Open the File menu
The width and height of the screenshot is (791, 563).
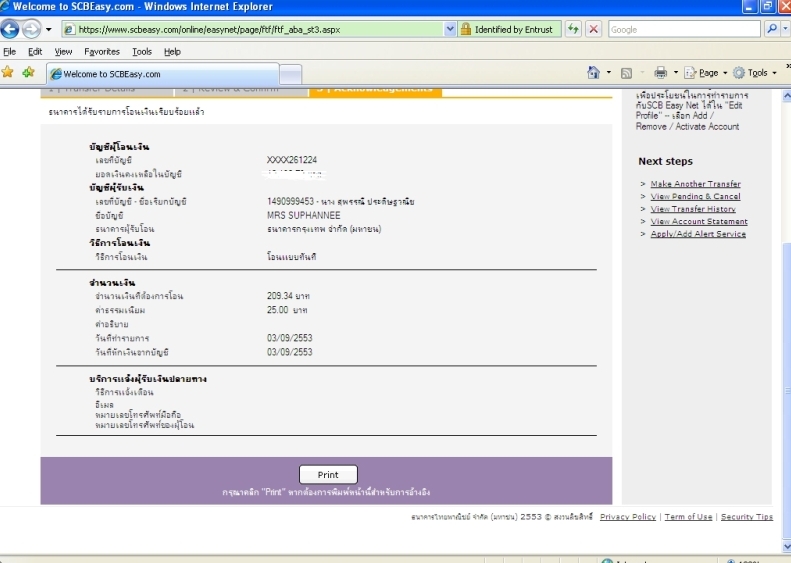(x=9, y=51)
